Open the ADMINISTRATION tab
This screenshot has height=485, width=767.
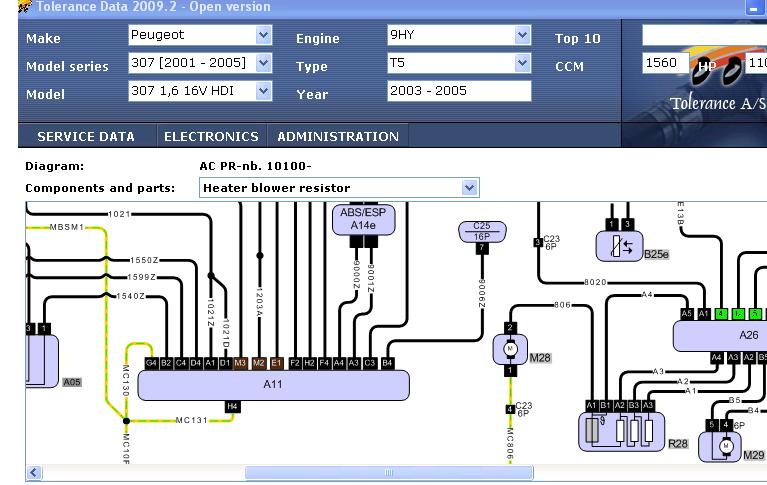[338, 137]
